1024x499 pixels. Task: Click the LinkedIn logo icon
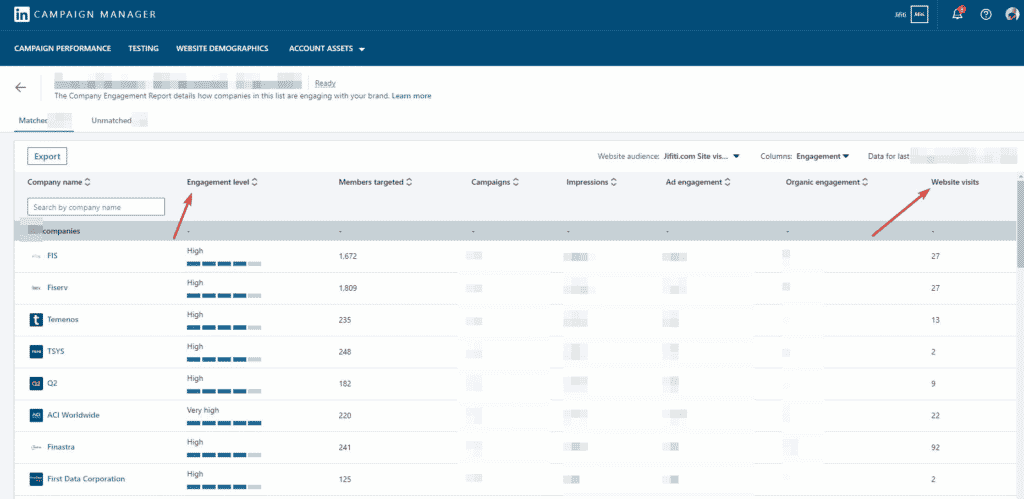22,14
